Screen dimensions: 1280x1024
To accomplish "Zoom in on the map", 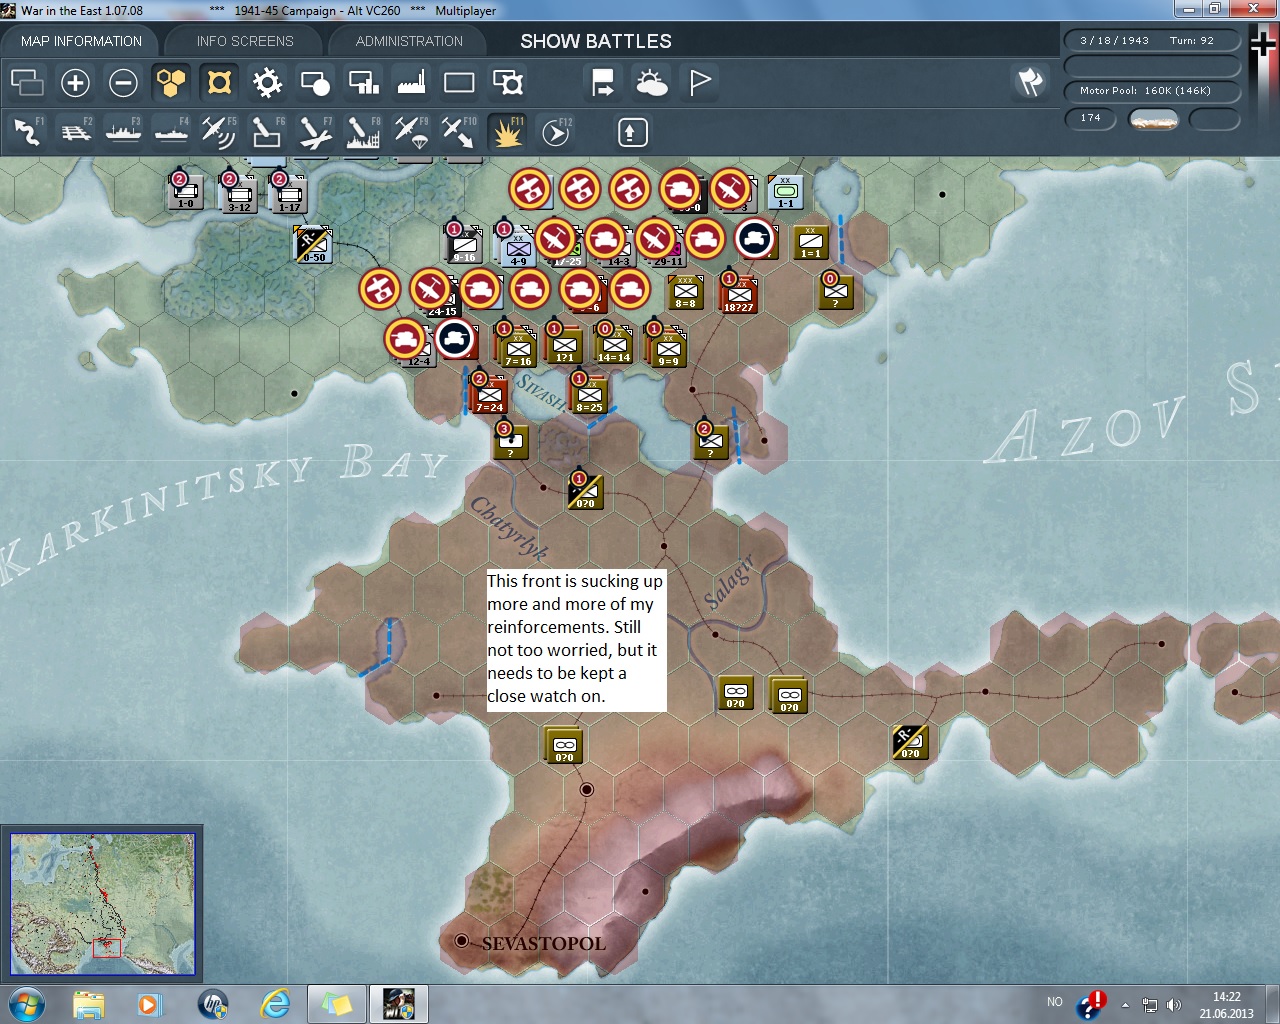I will pos(75,82).
